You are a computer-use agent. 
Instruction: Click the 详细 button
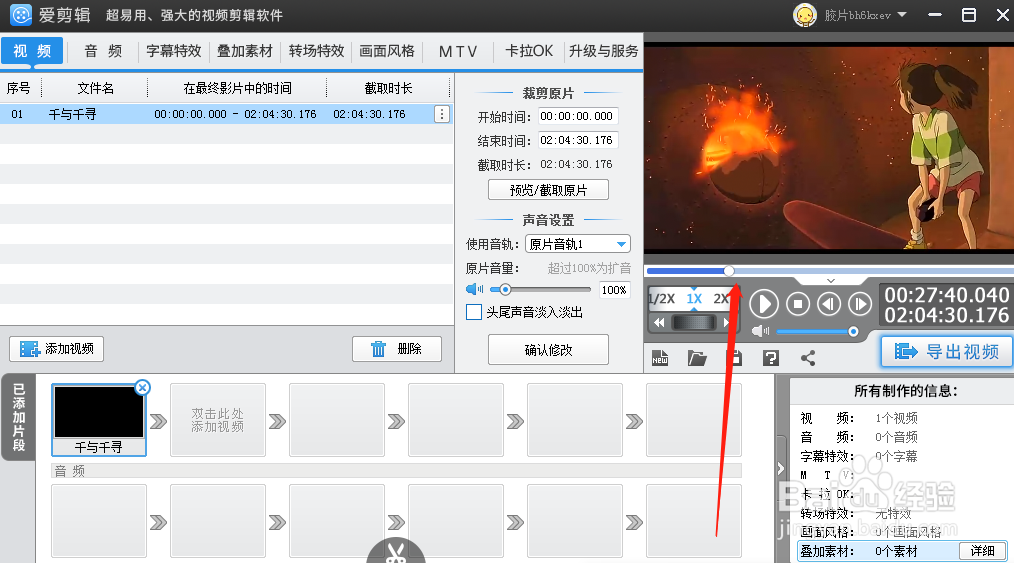[x=982, y=551]
